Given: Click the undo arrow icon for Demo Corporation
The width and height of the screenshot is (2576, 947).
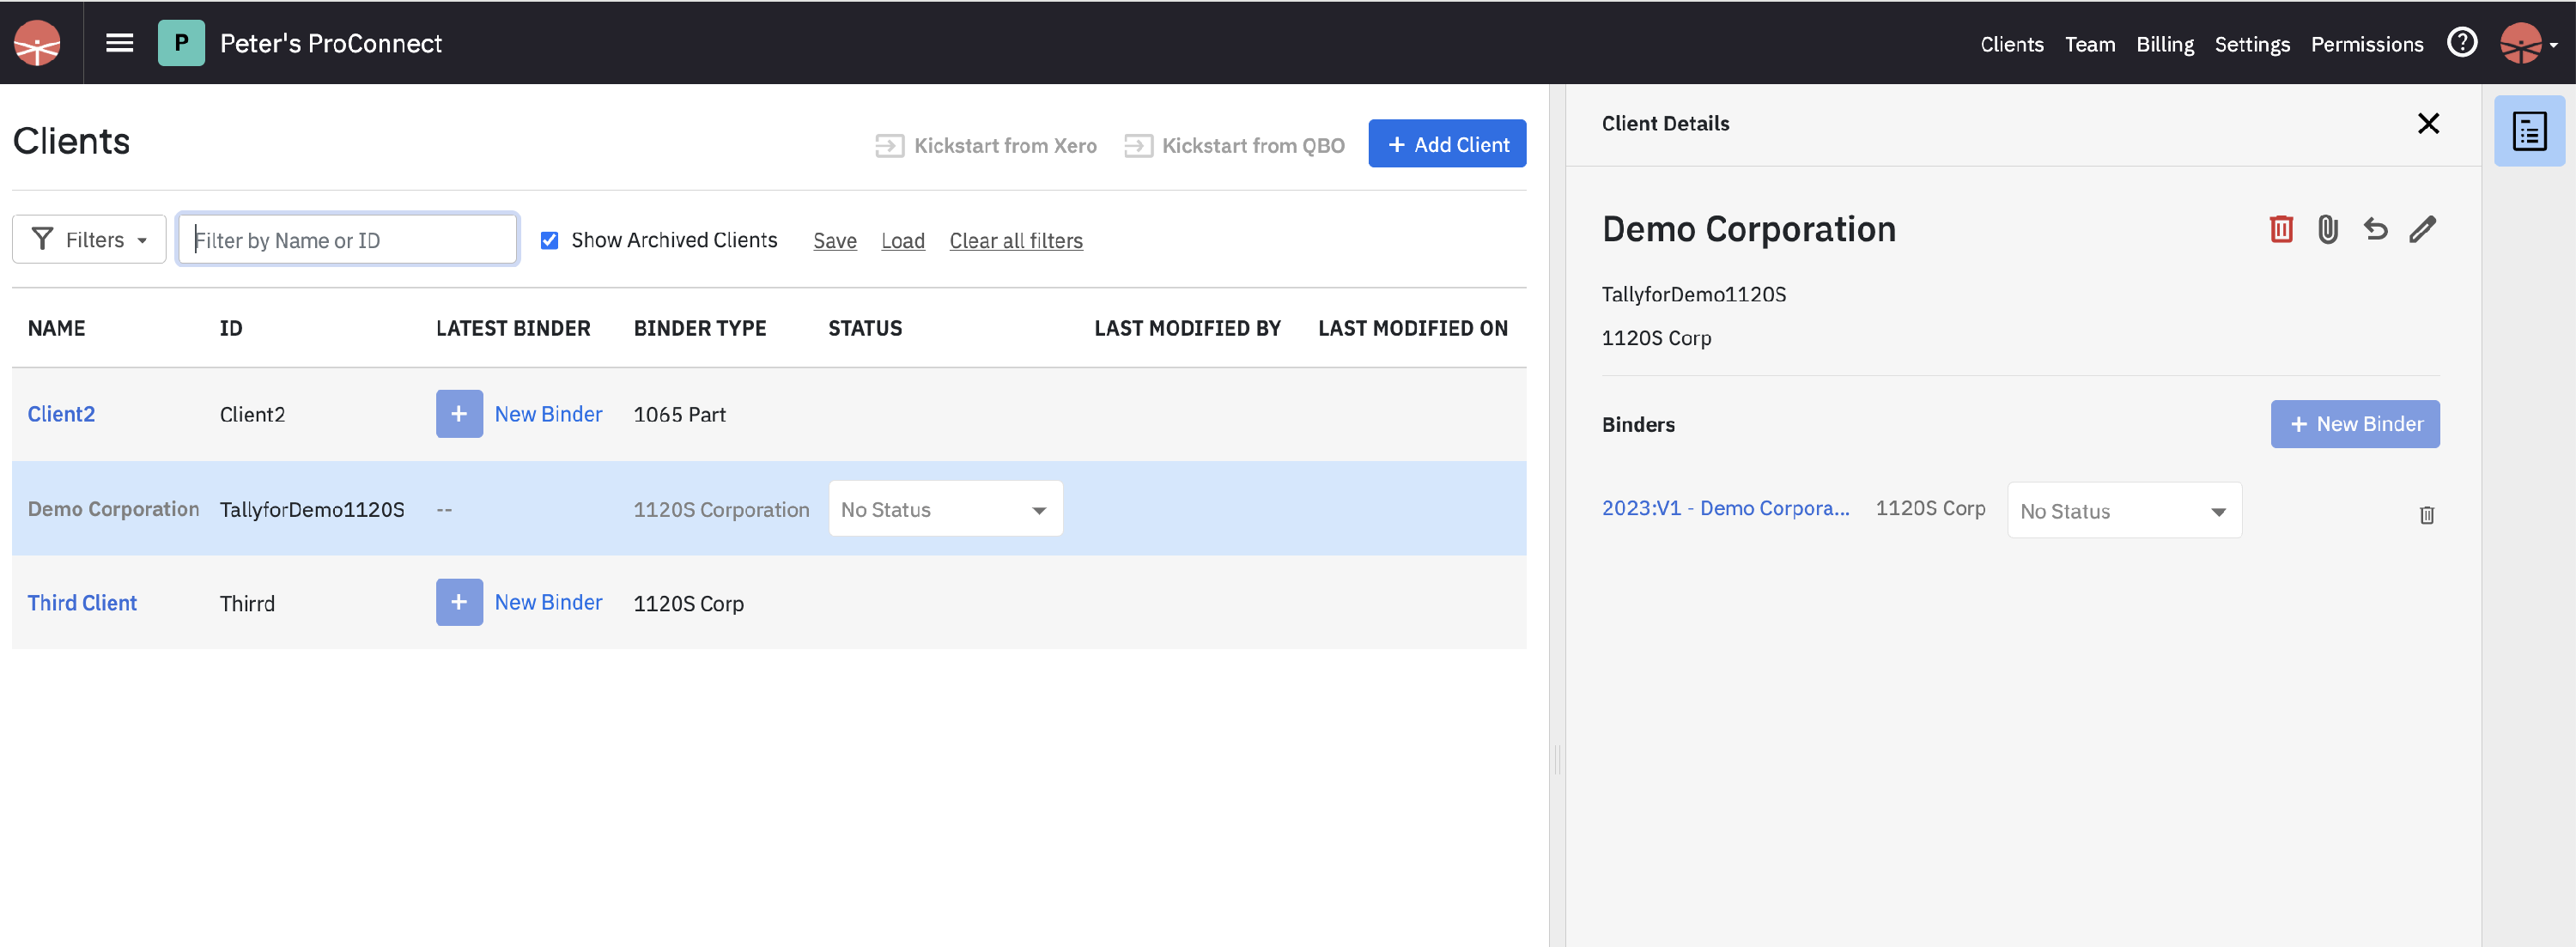Looking at the screenshot, I should click(x=2375, y=229).
